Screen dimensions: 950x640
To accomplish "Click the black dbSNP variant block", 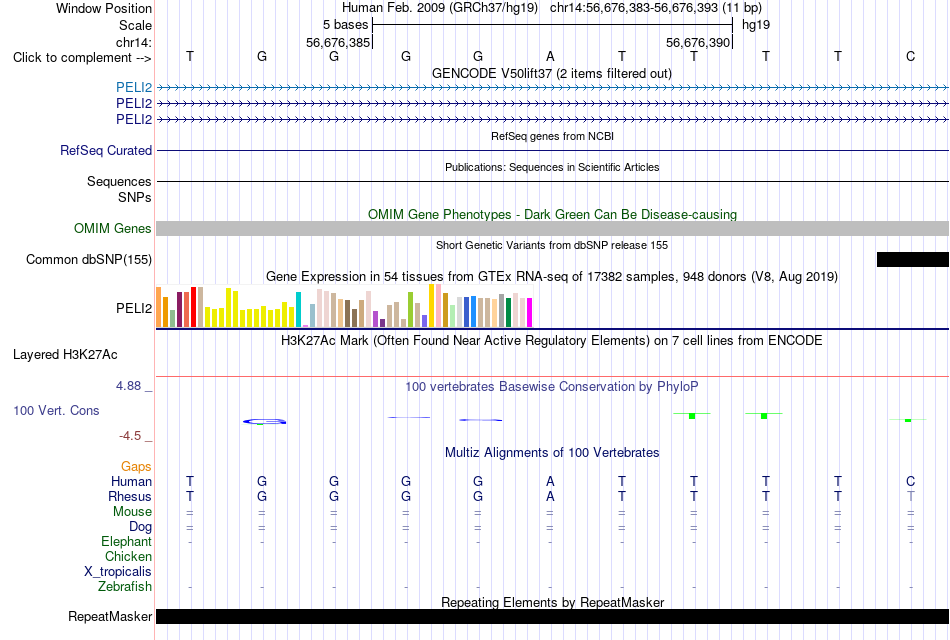I will pos(912,259).
